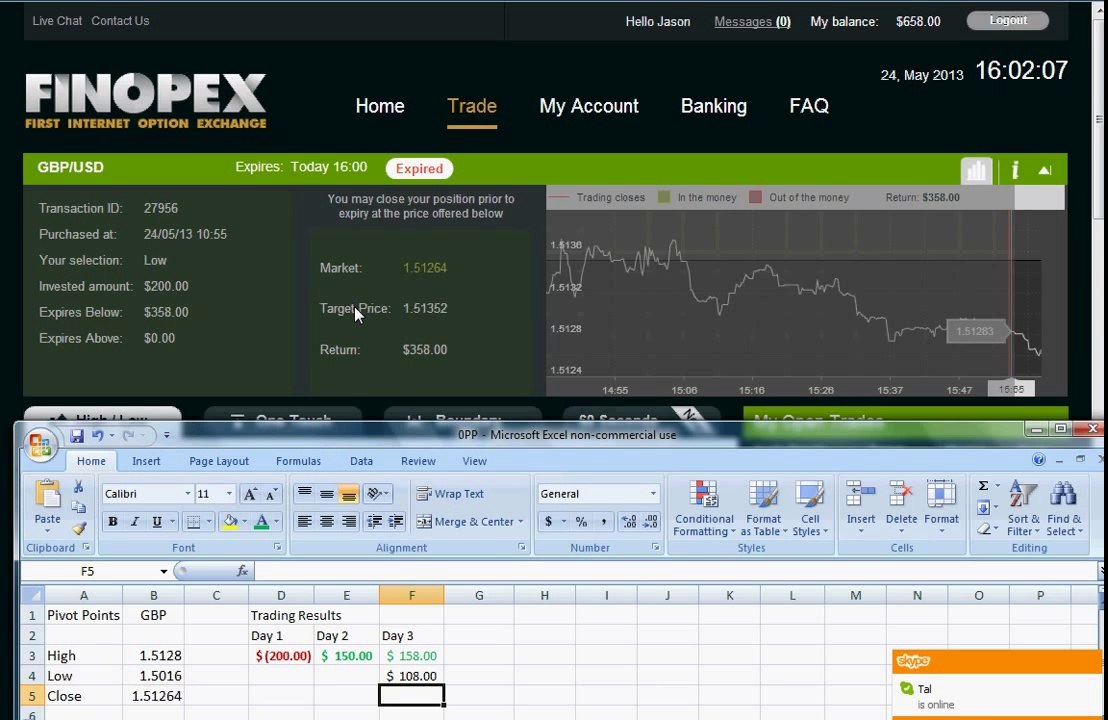Select Align Text Right
Screen dimensions: 1108x720
click(348, 521)
